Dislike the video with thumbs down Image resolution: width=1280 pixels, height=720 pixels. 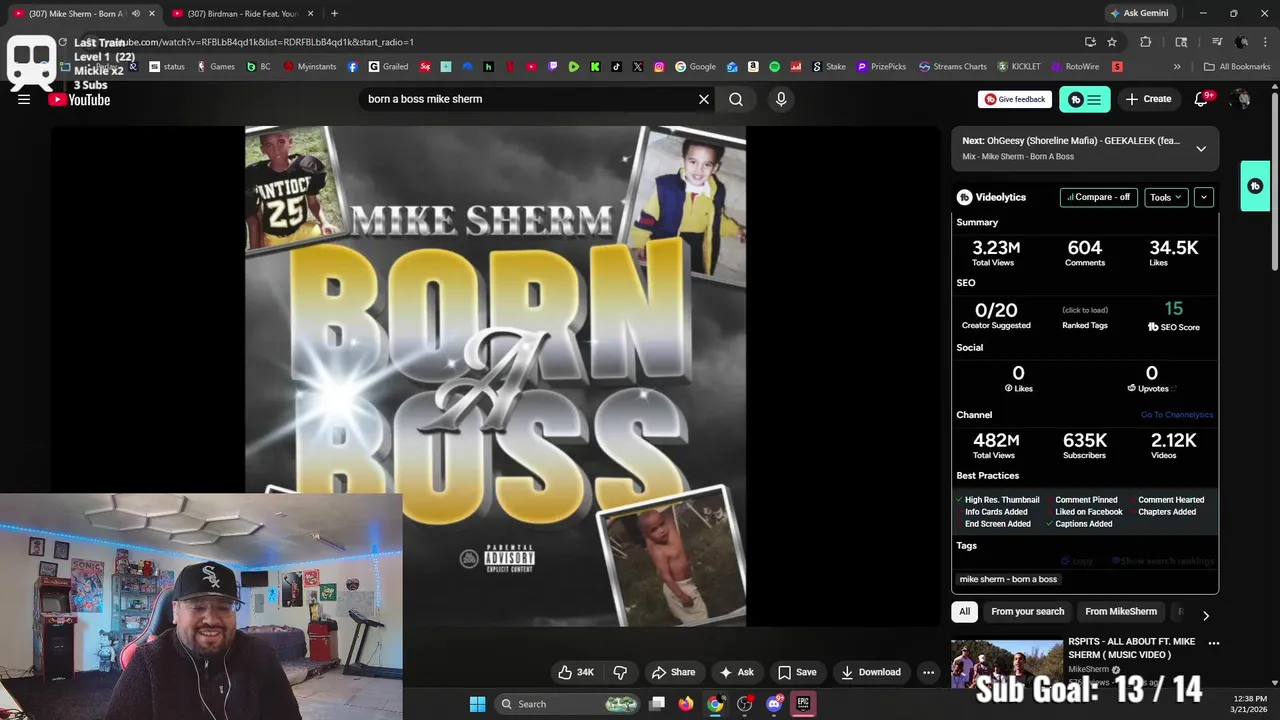[x=620, y=672]
